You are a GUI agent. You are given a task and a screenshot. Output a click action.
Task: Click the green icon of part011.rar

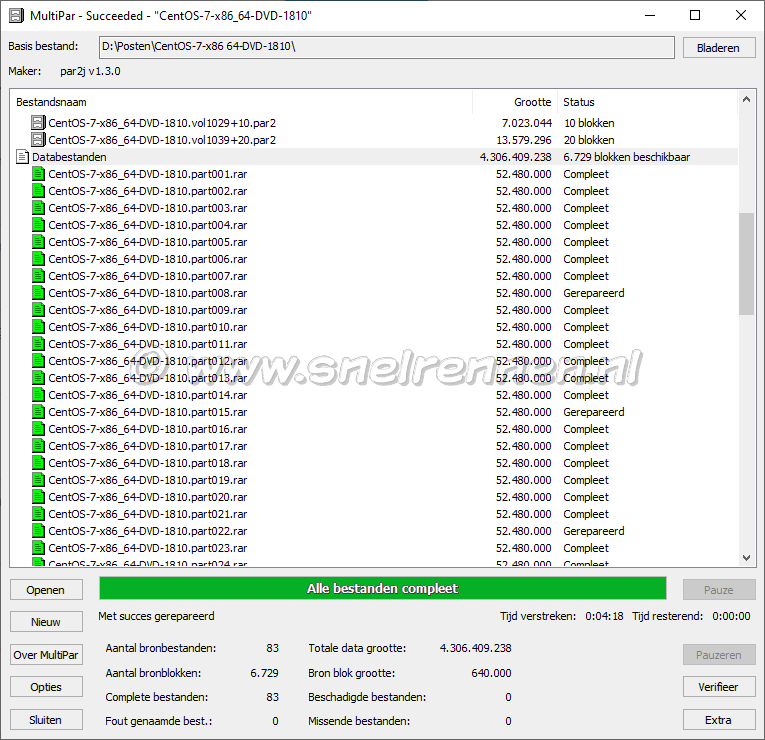click(38, 344)
